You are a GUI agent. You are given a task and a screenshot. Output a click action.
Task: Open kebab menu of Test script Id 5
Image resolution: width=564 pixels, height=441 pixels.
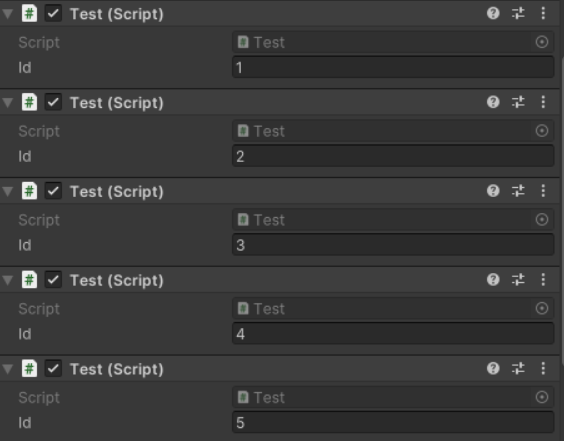(x=543, y=369)
